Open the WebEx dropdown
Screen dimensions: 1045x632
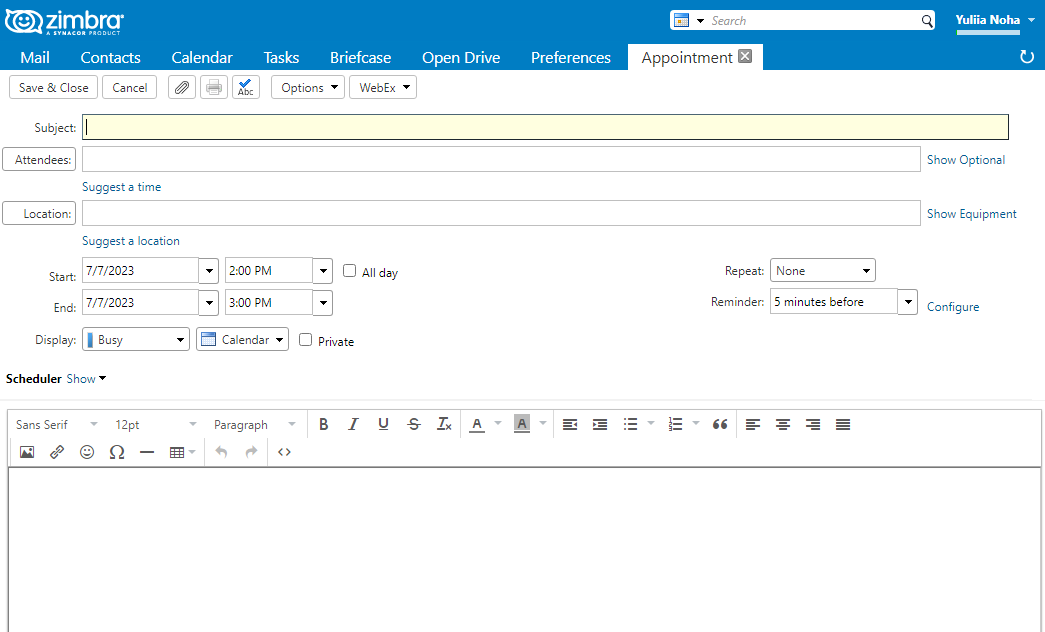point(383,87)
